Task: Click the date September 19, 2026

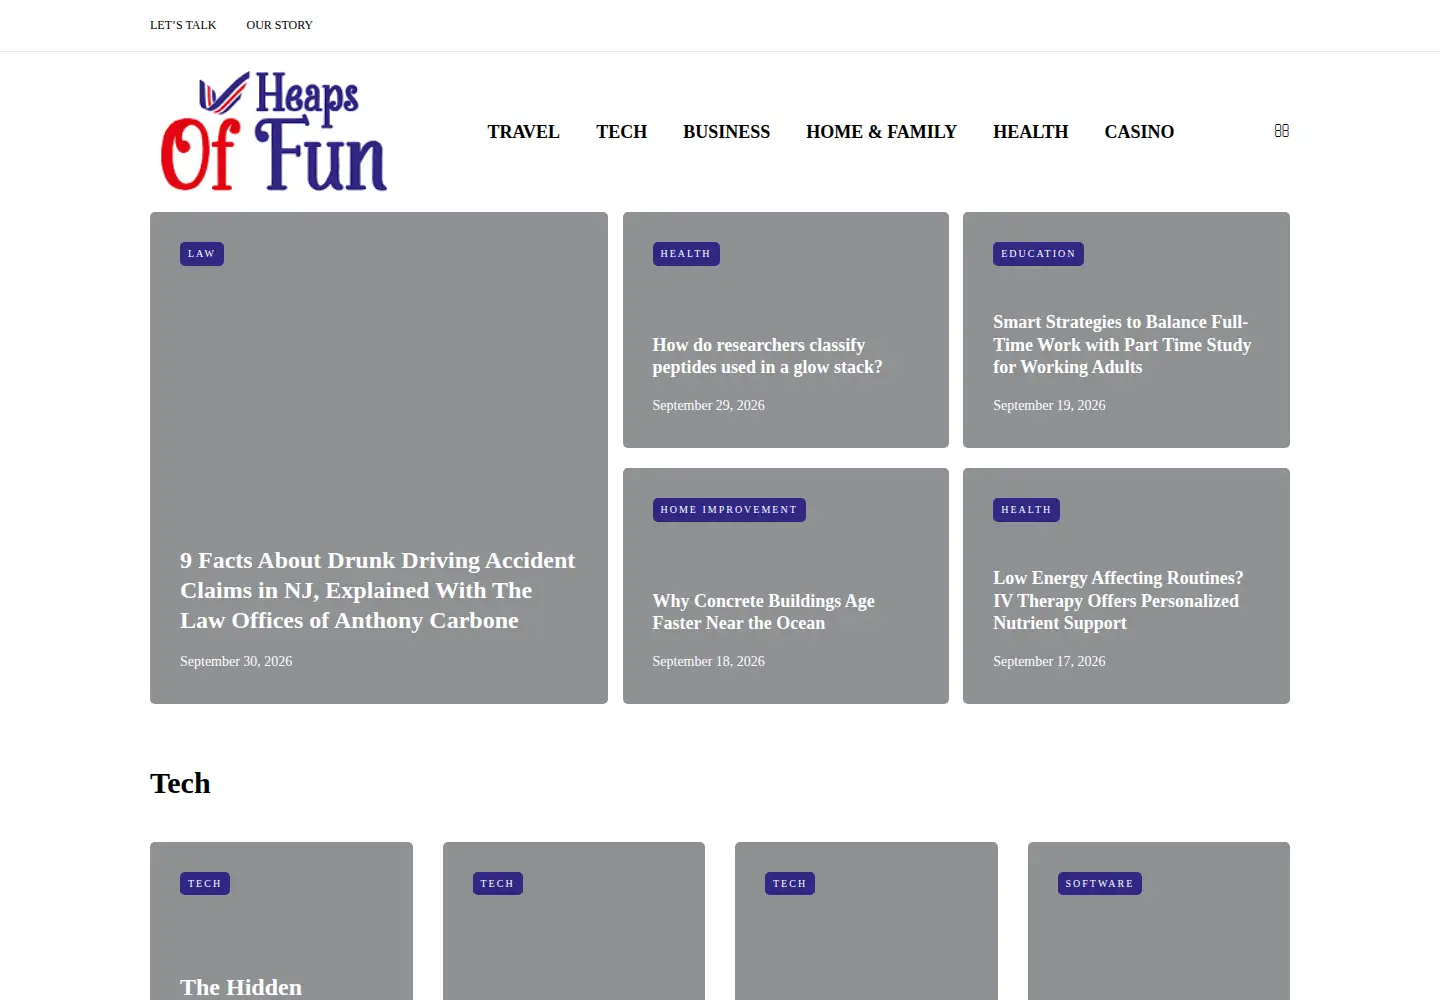Action: [x=1049, y=406]
